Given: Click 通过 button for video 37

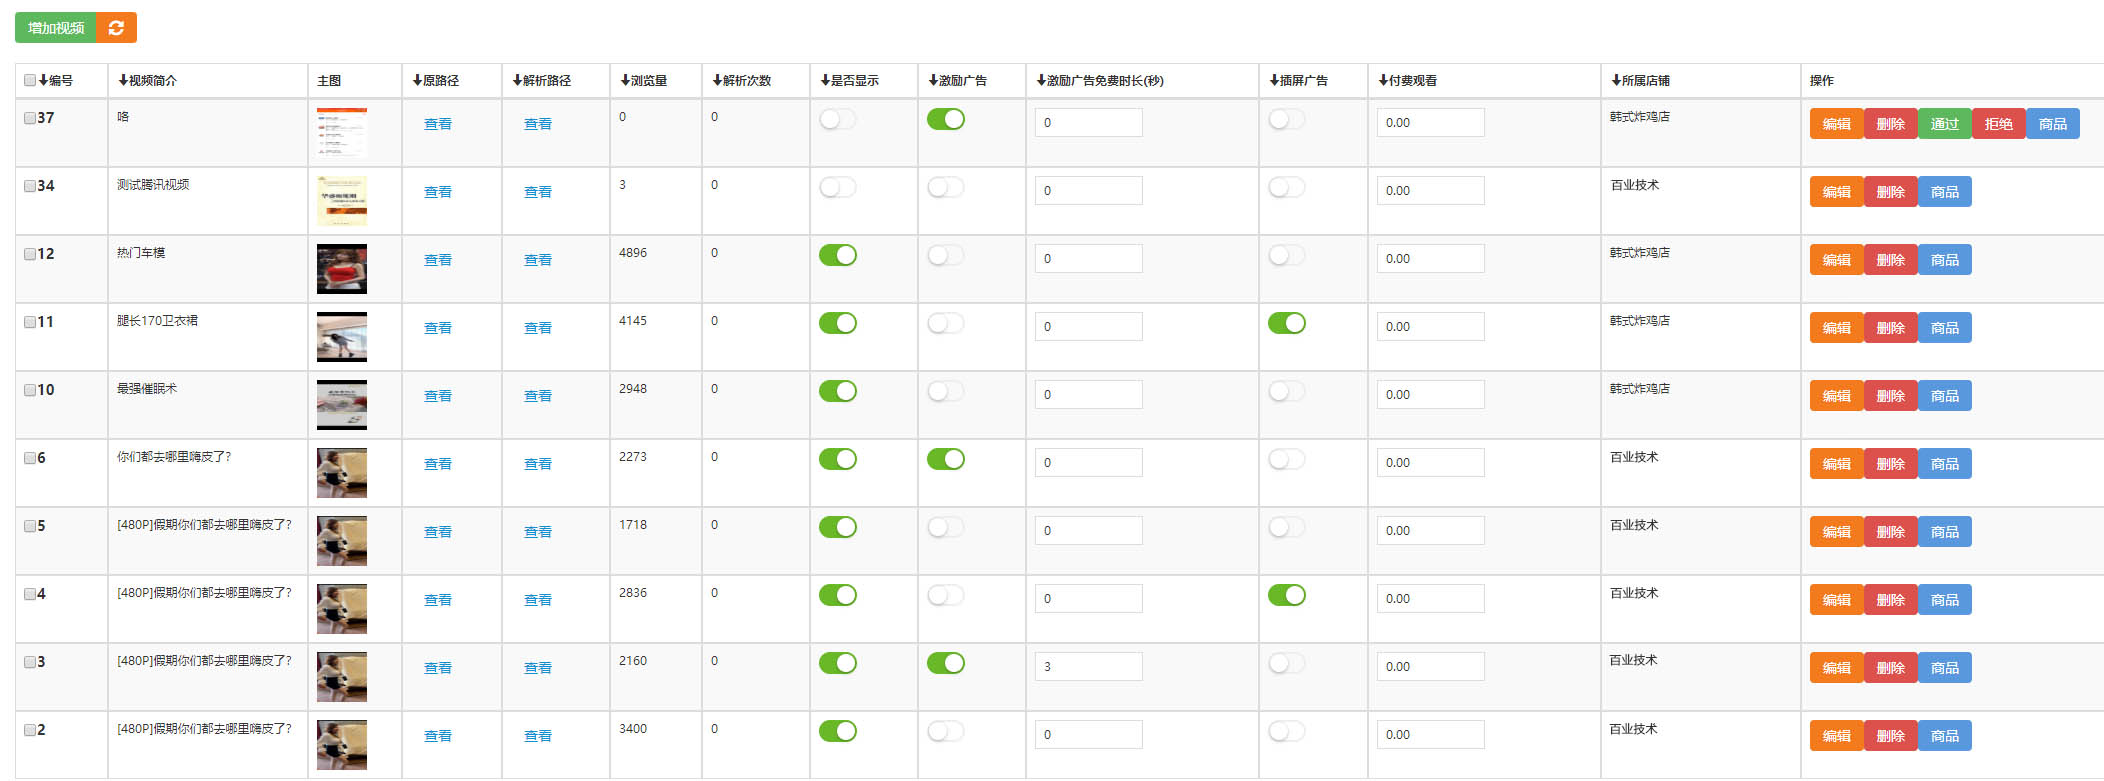Looking at the screenshot, I should (1945, 124).
